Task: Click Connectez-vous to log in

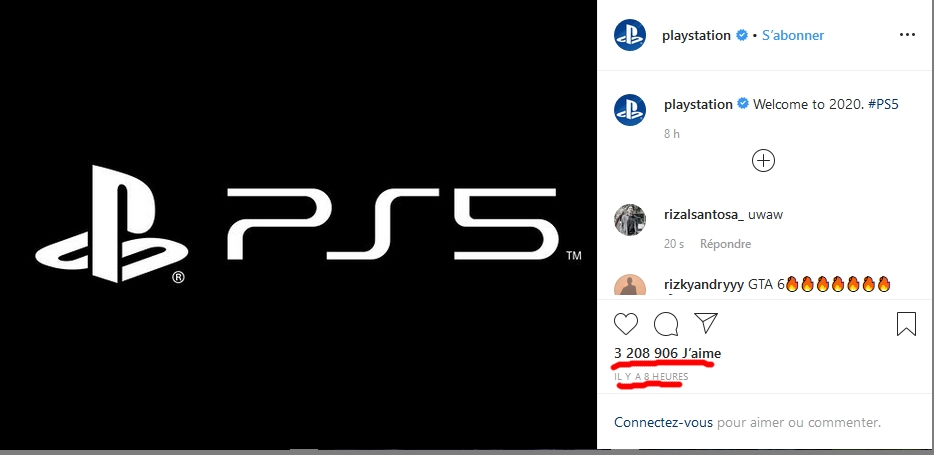Action: pyautogui.click(x=664, y=423)
